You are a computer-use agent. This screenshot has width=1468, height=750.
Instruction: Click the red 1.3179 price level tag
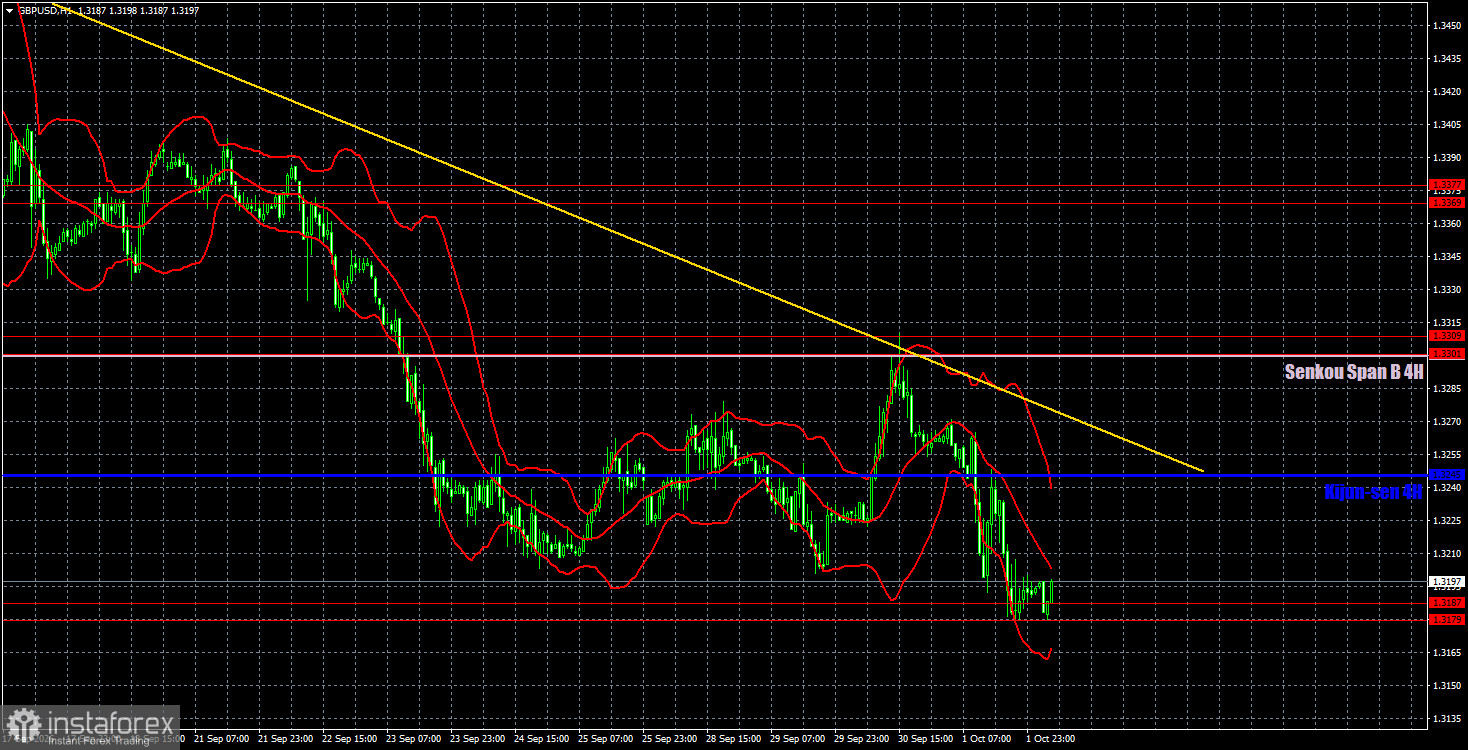click(1447, 620)
